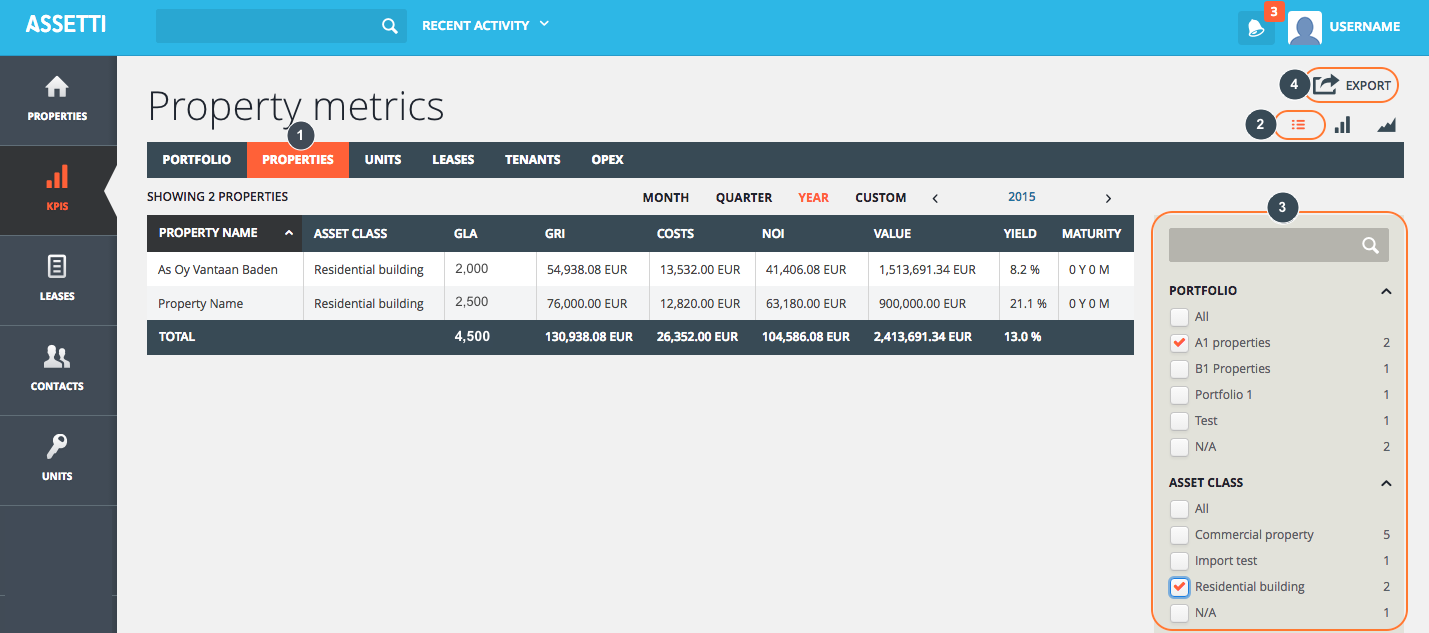Click the Export button

1354,86
